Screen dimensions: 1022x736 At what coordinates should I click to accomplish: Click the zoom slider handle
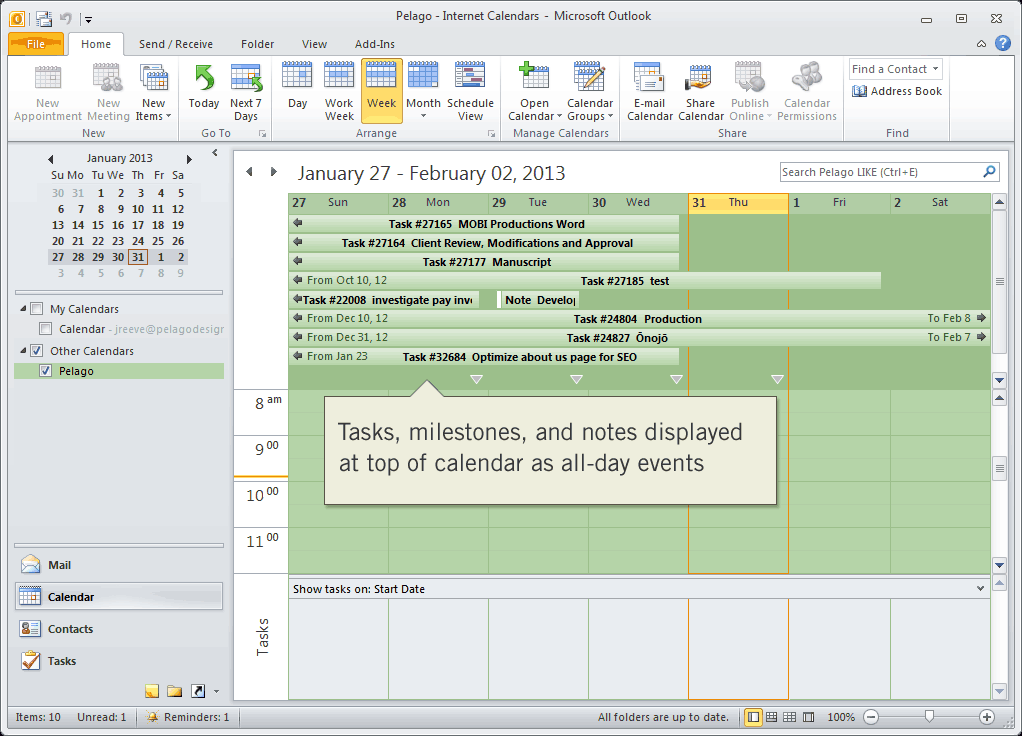click(929, 717)
